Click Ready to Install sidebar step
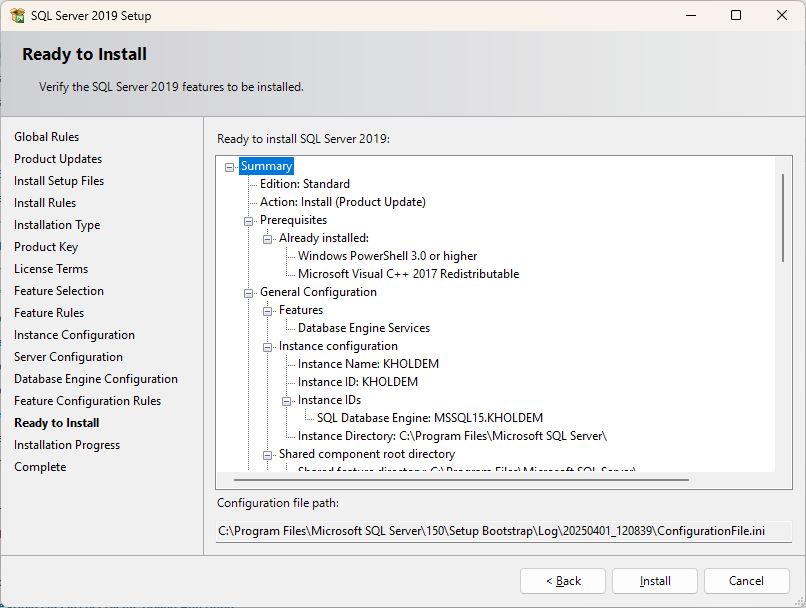The height and width of the screenshot is (608, 806). point(57,423)
